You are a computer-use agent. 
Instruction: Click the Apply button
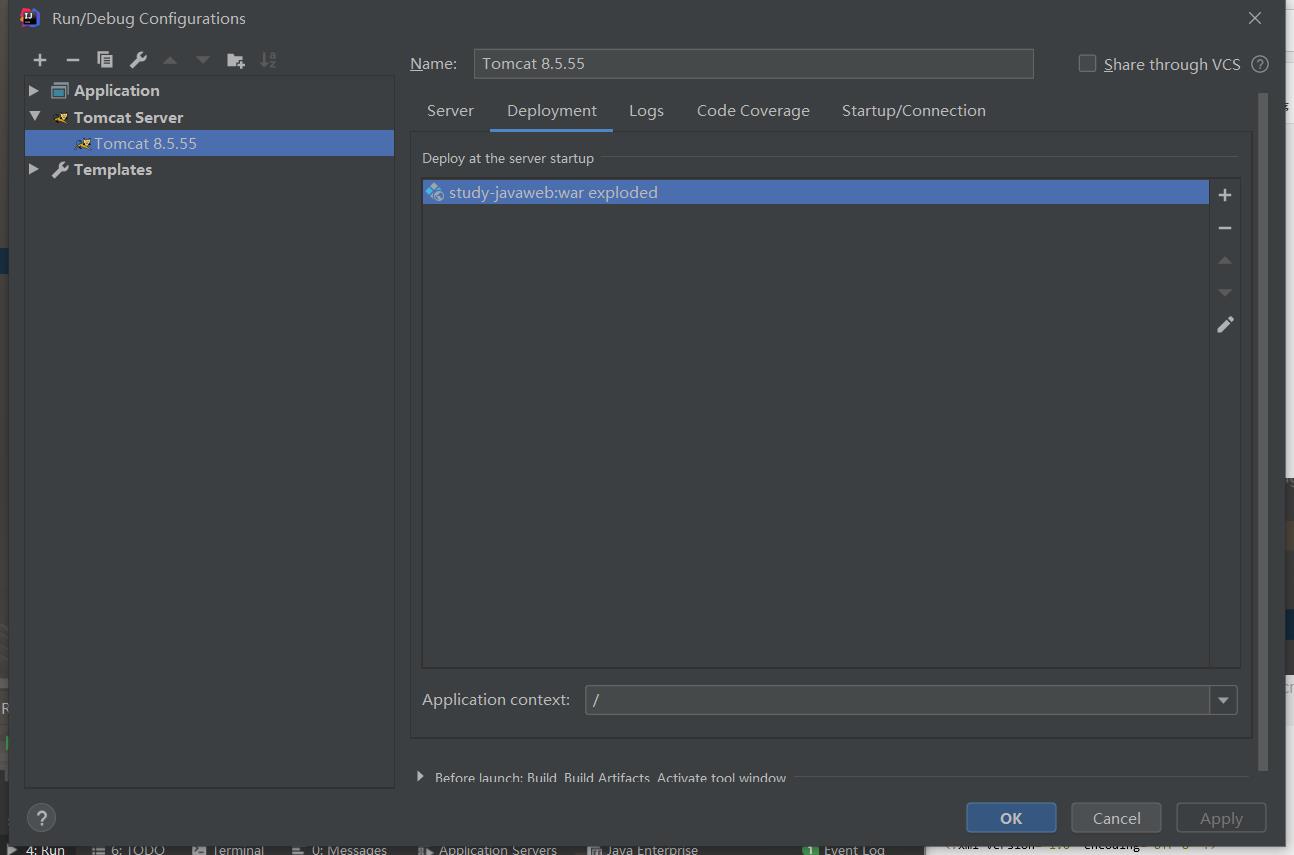[1221, 818]
